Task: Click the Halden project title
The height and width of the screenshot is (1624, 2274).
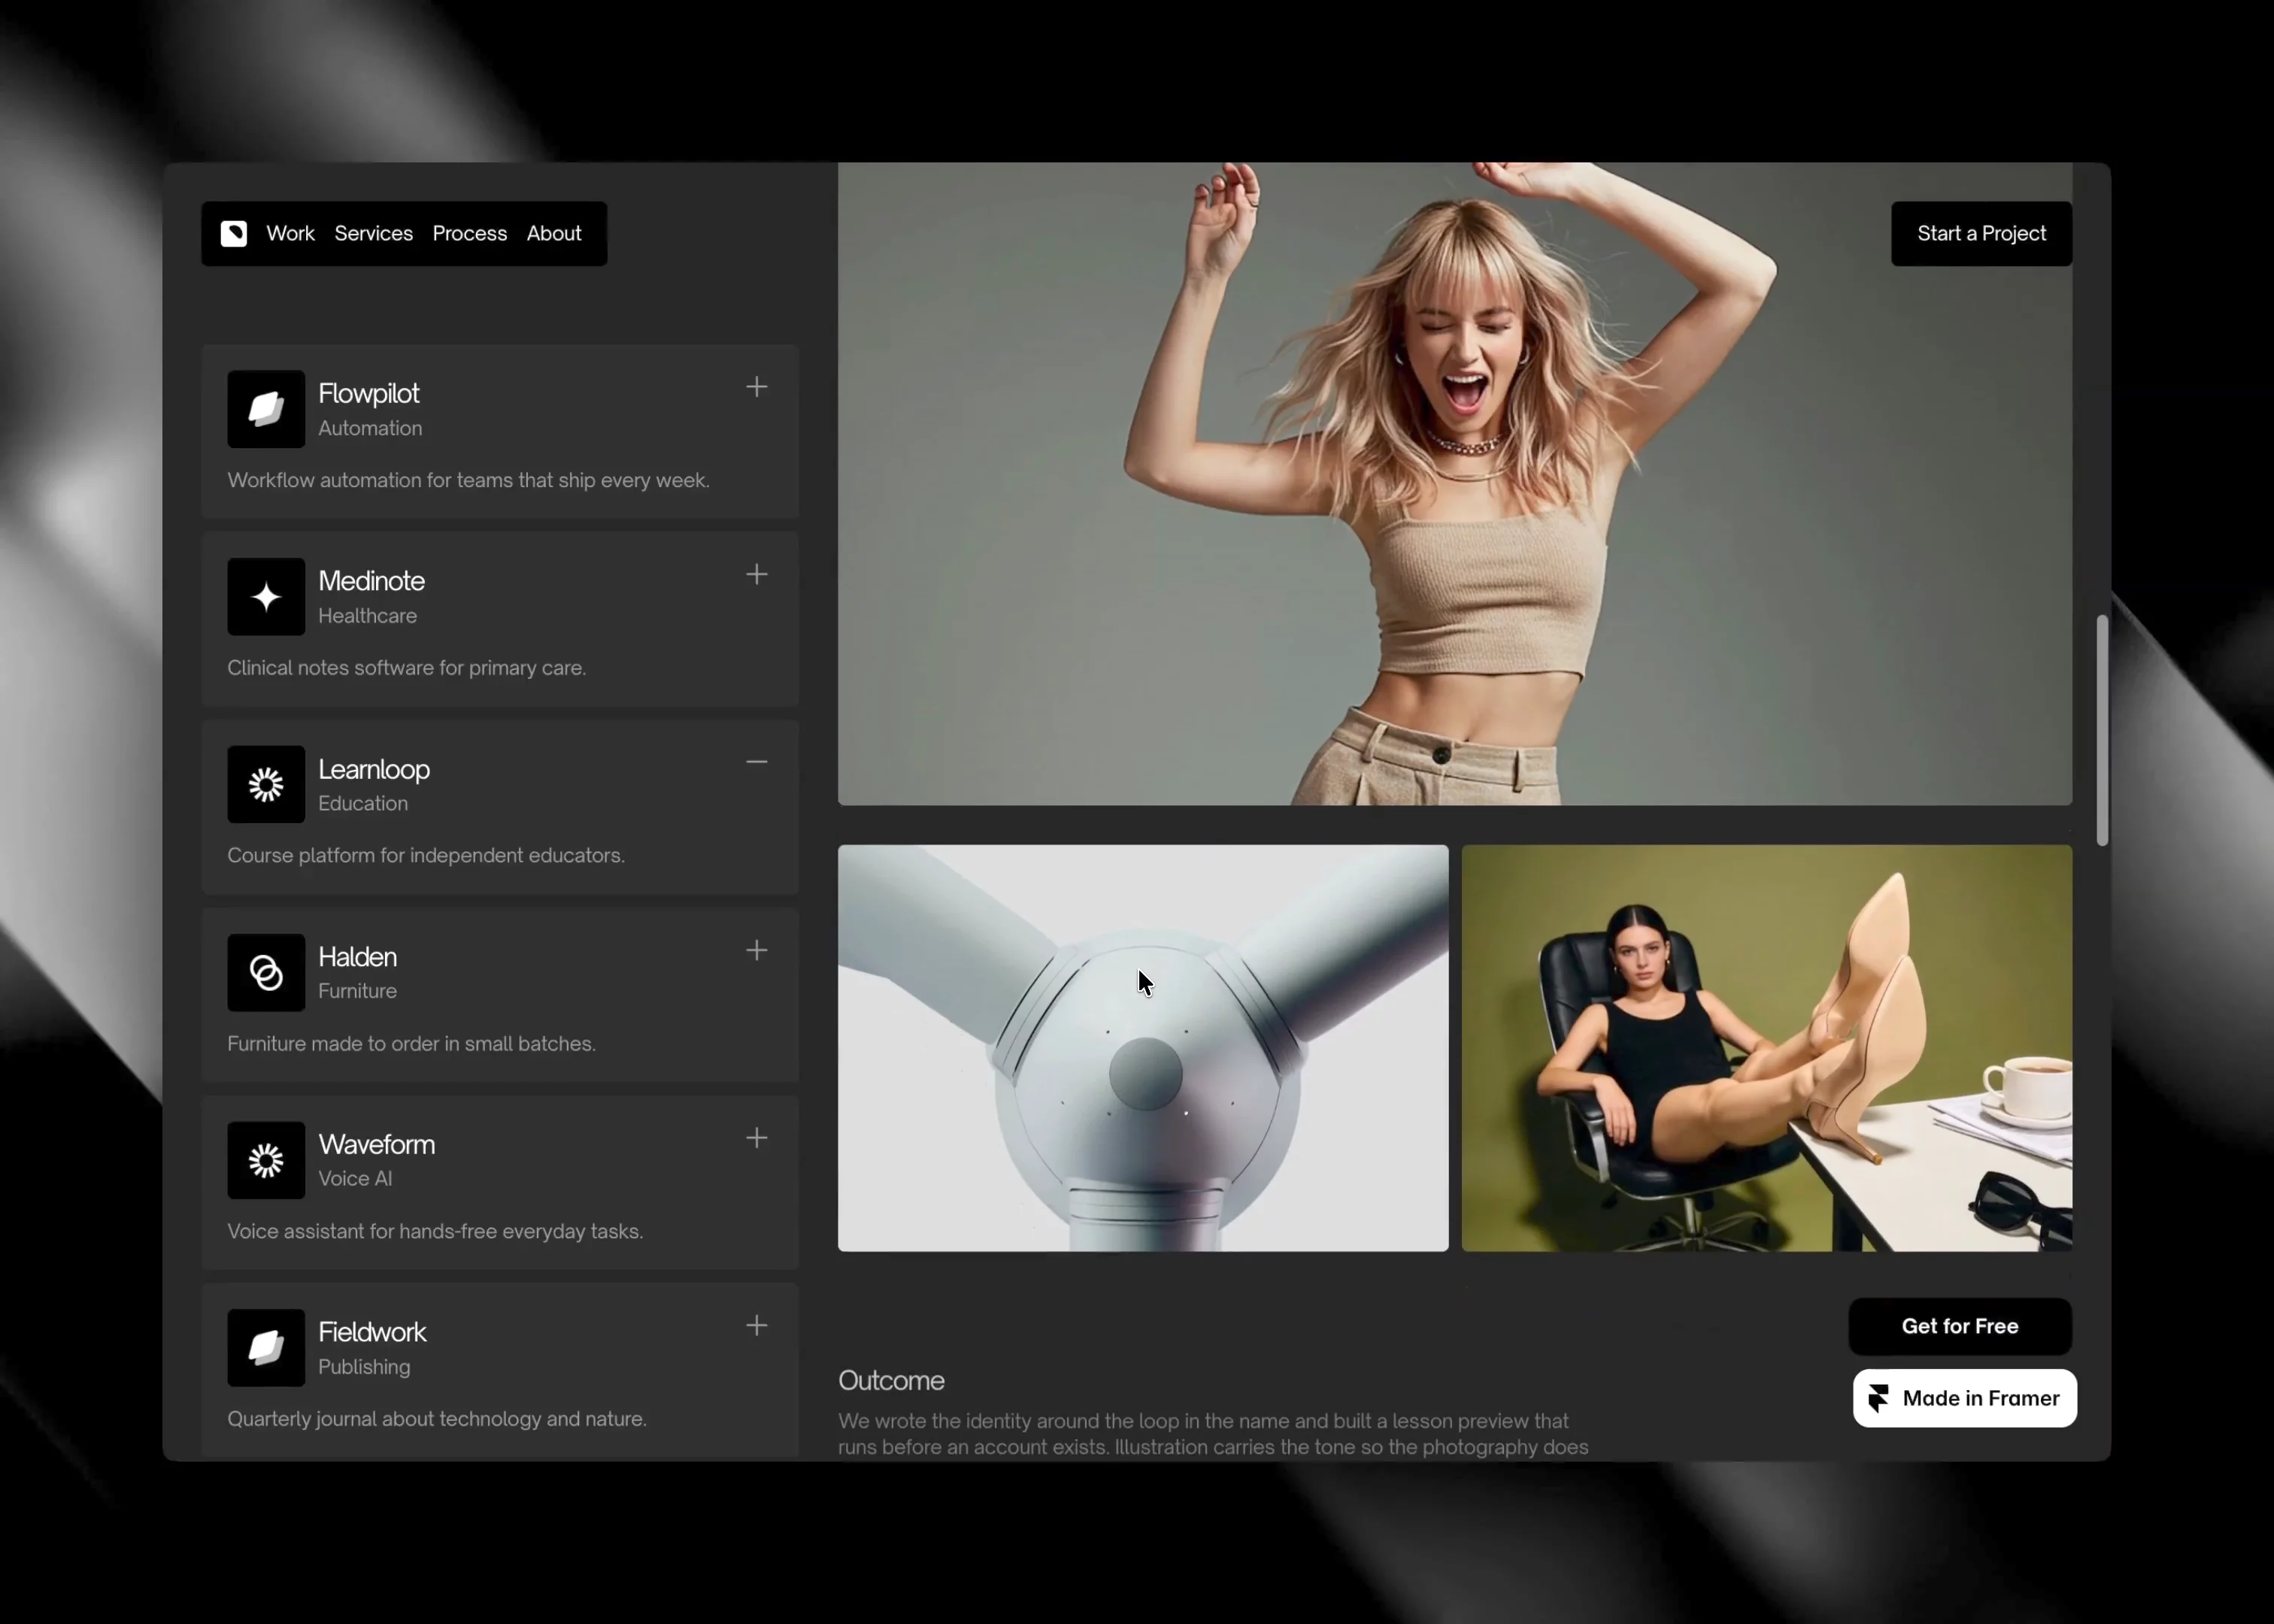Action: [x=358, y=957]
